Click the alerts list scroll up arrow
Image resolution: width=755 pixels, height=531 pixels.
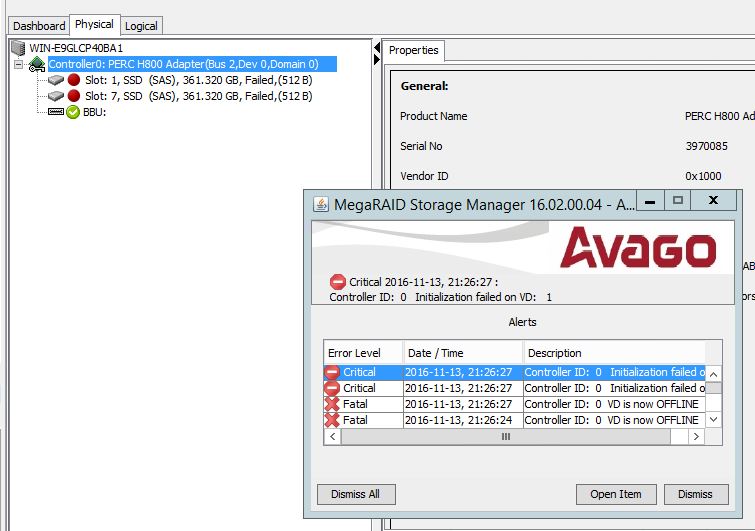[x=714, y=374]
